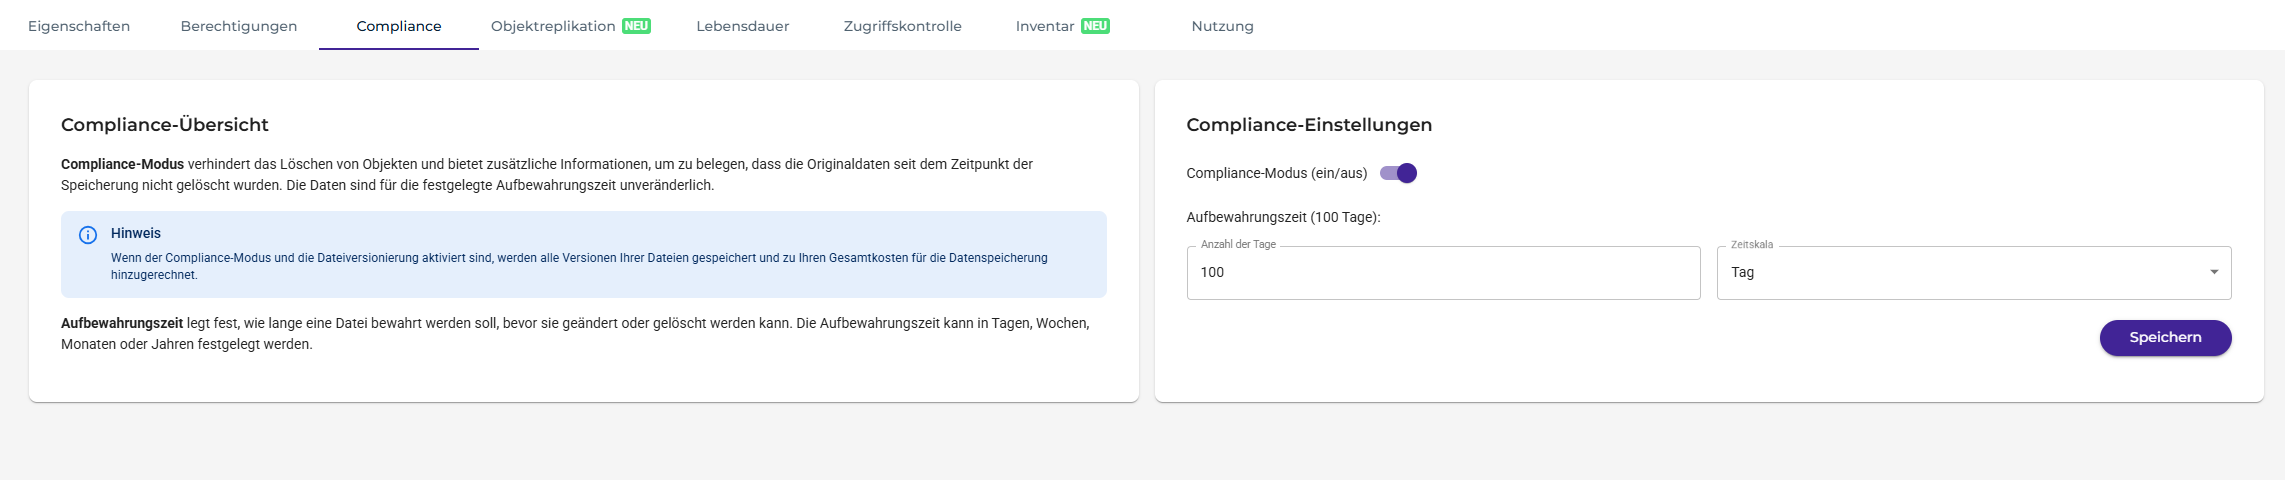The height and width of the screenshot is (480, 2285).
Task: Open the Lebensdauer tab
Action: pos(743,26)
